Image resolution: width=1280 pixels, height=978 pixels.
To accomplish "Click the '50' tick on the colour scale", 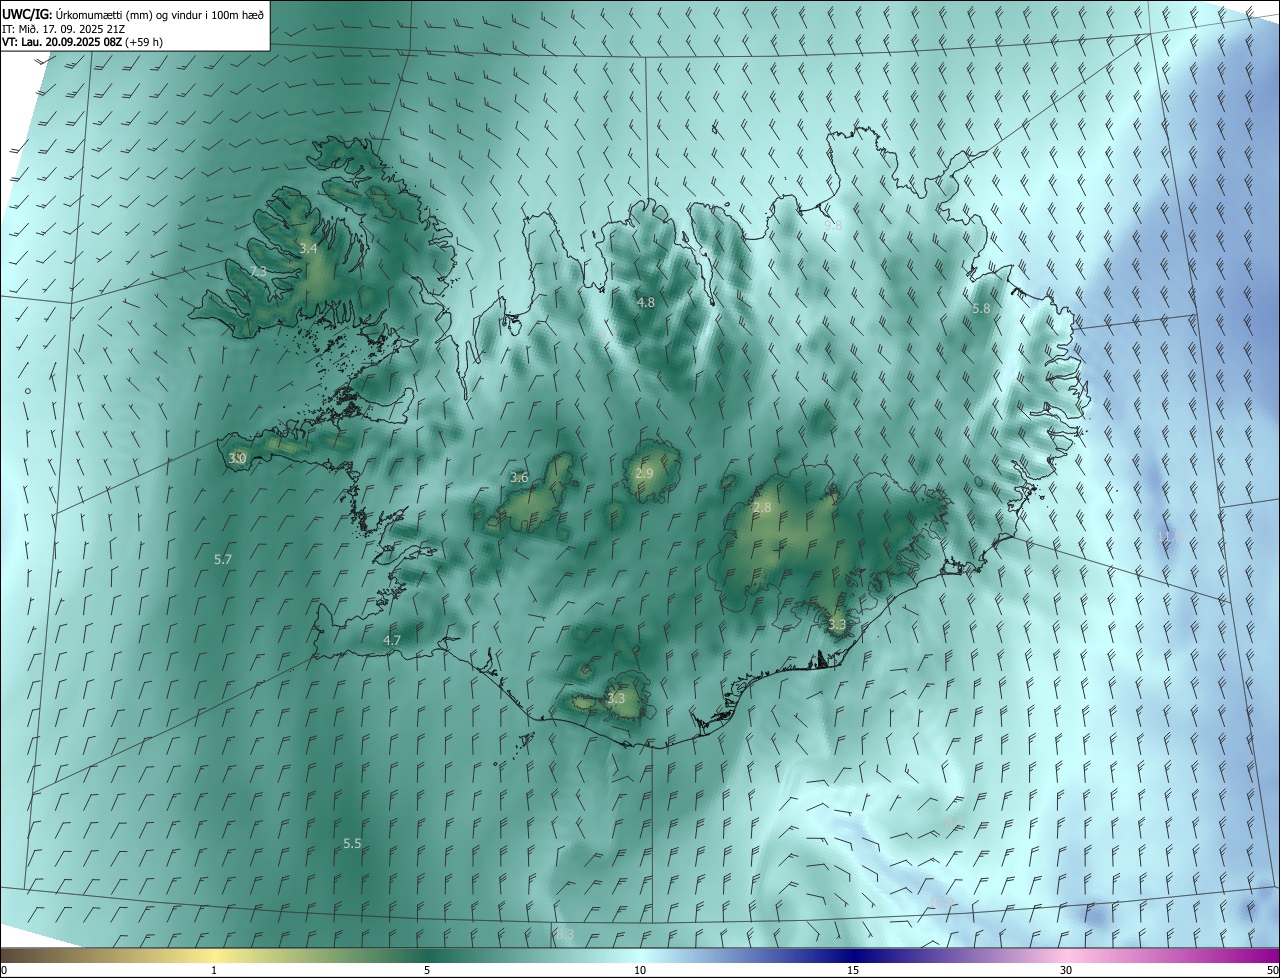I will click(1272, 970).
